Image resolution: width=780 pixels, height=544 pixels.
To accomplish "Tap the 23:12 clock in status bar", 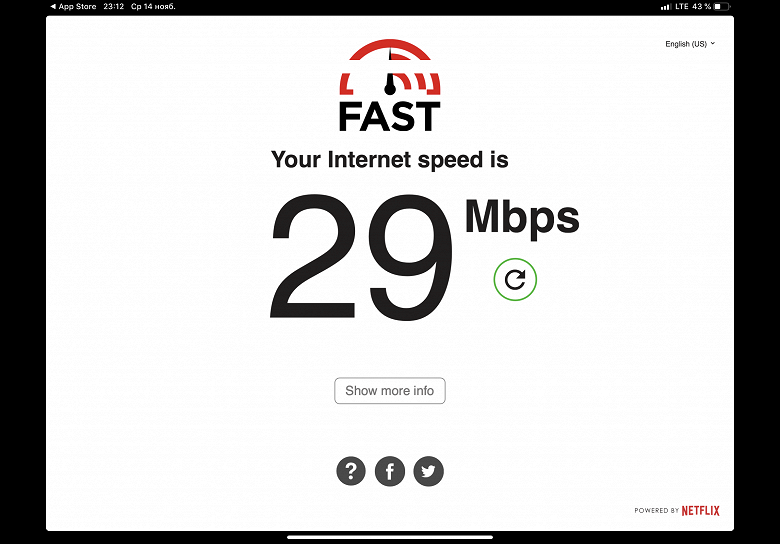I will [x=113, y=6].
